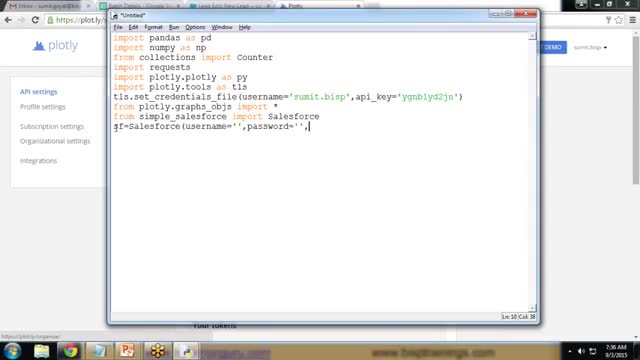Click the Plotly logo
The width and height of the screenshot is (640, 360).
point(55,45)
